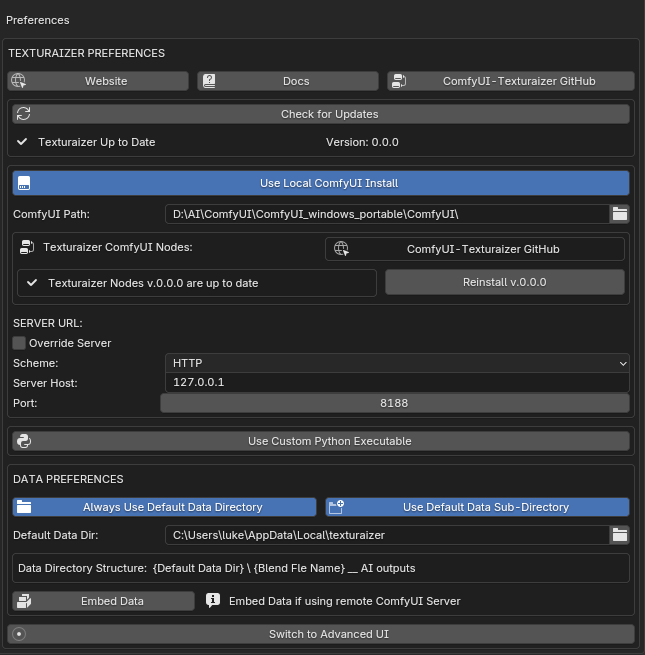
Task: Click the help book icon on Docs
Action: (x=209, y=81)
